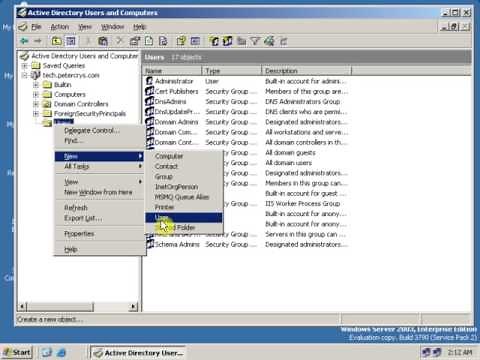Select InetOrgPerson in the New submenu
This screenshot has height=360, width=480.
[184, 187]
